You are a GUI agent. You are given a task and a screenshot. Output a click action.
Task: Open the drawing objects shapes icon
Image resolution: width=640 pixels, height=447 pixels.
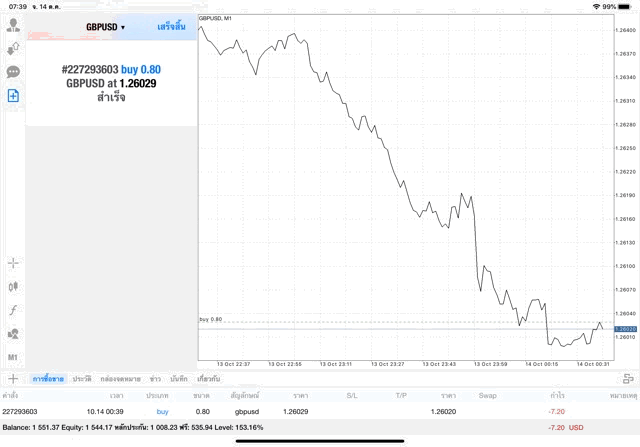13,333
